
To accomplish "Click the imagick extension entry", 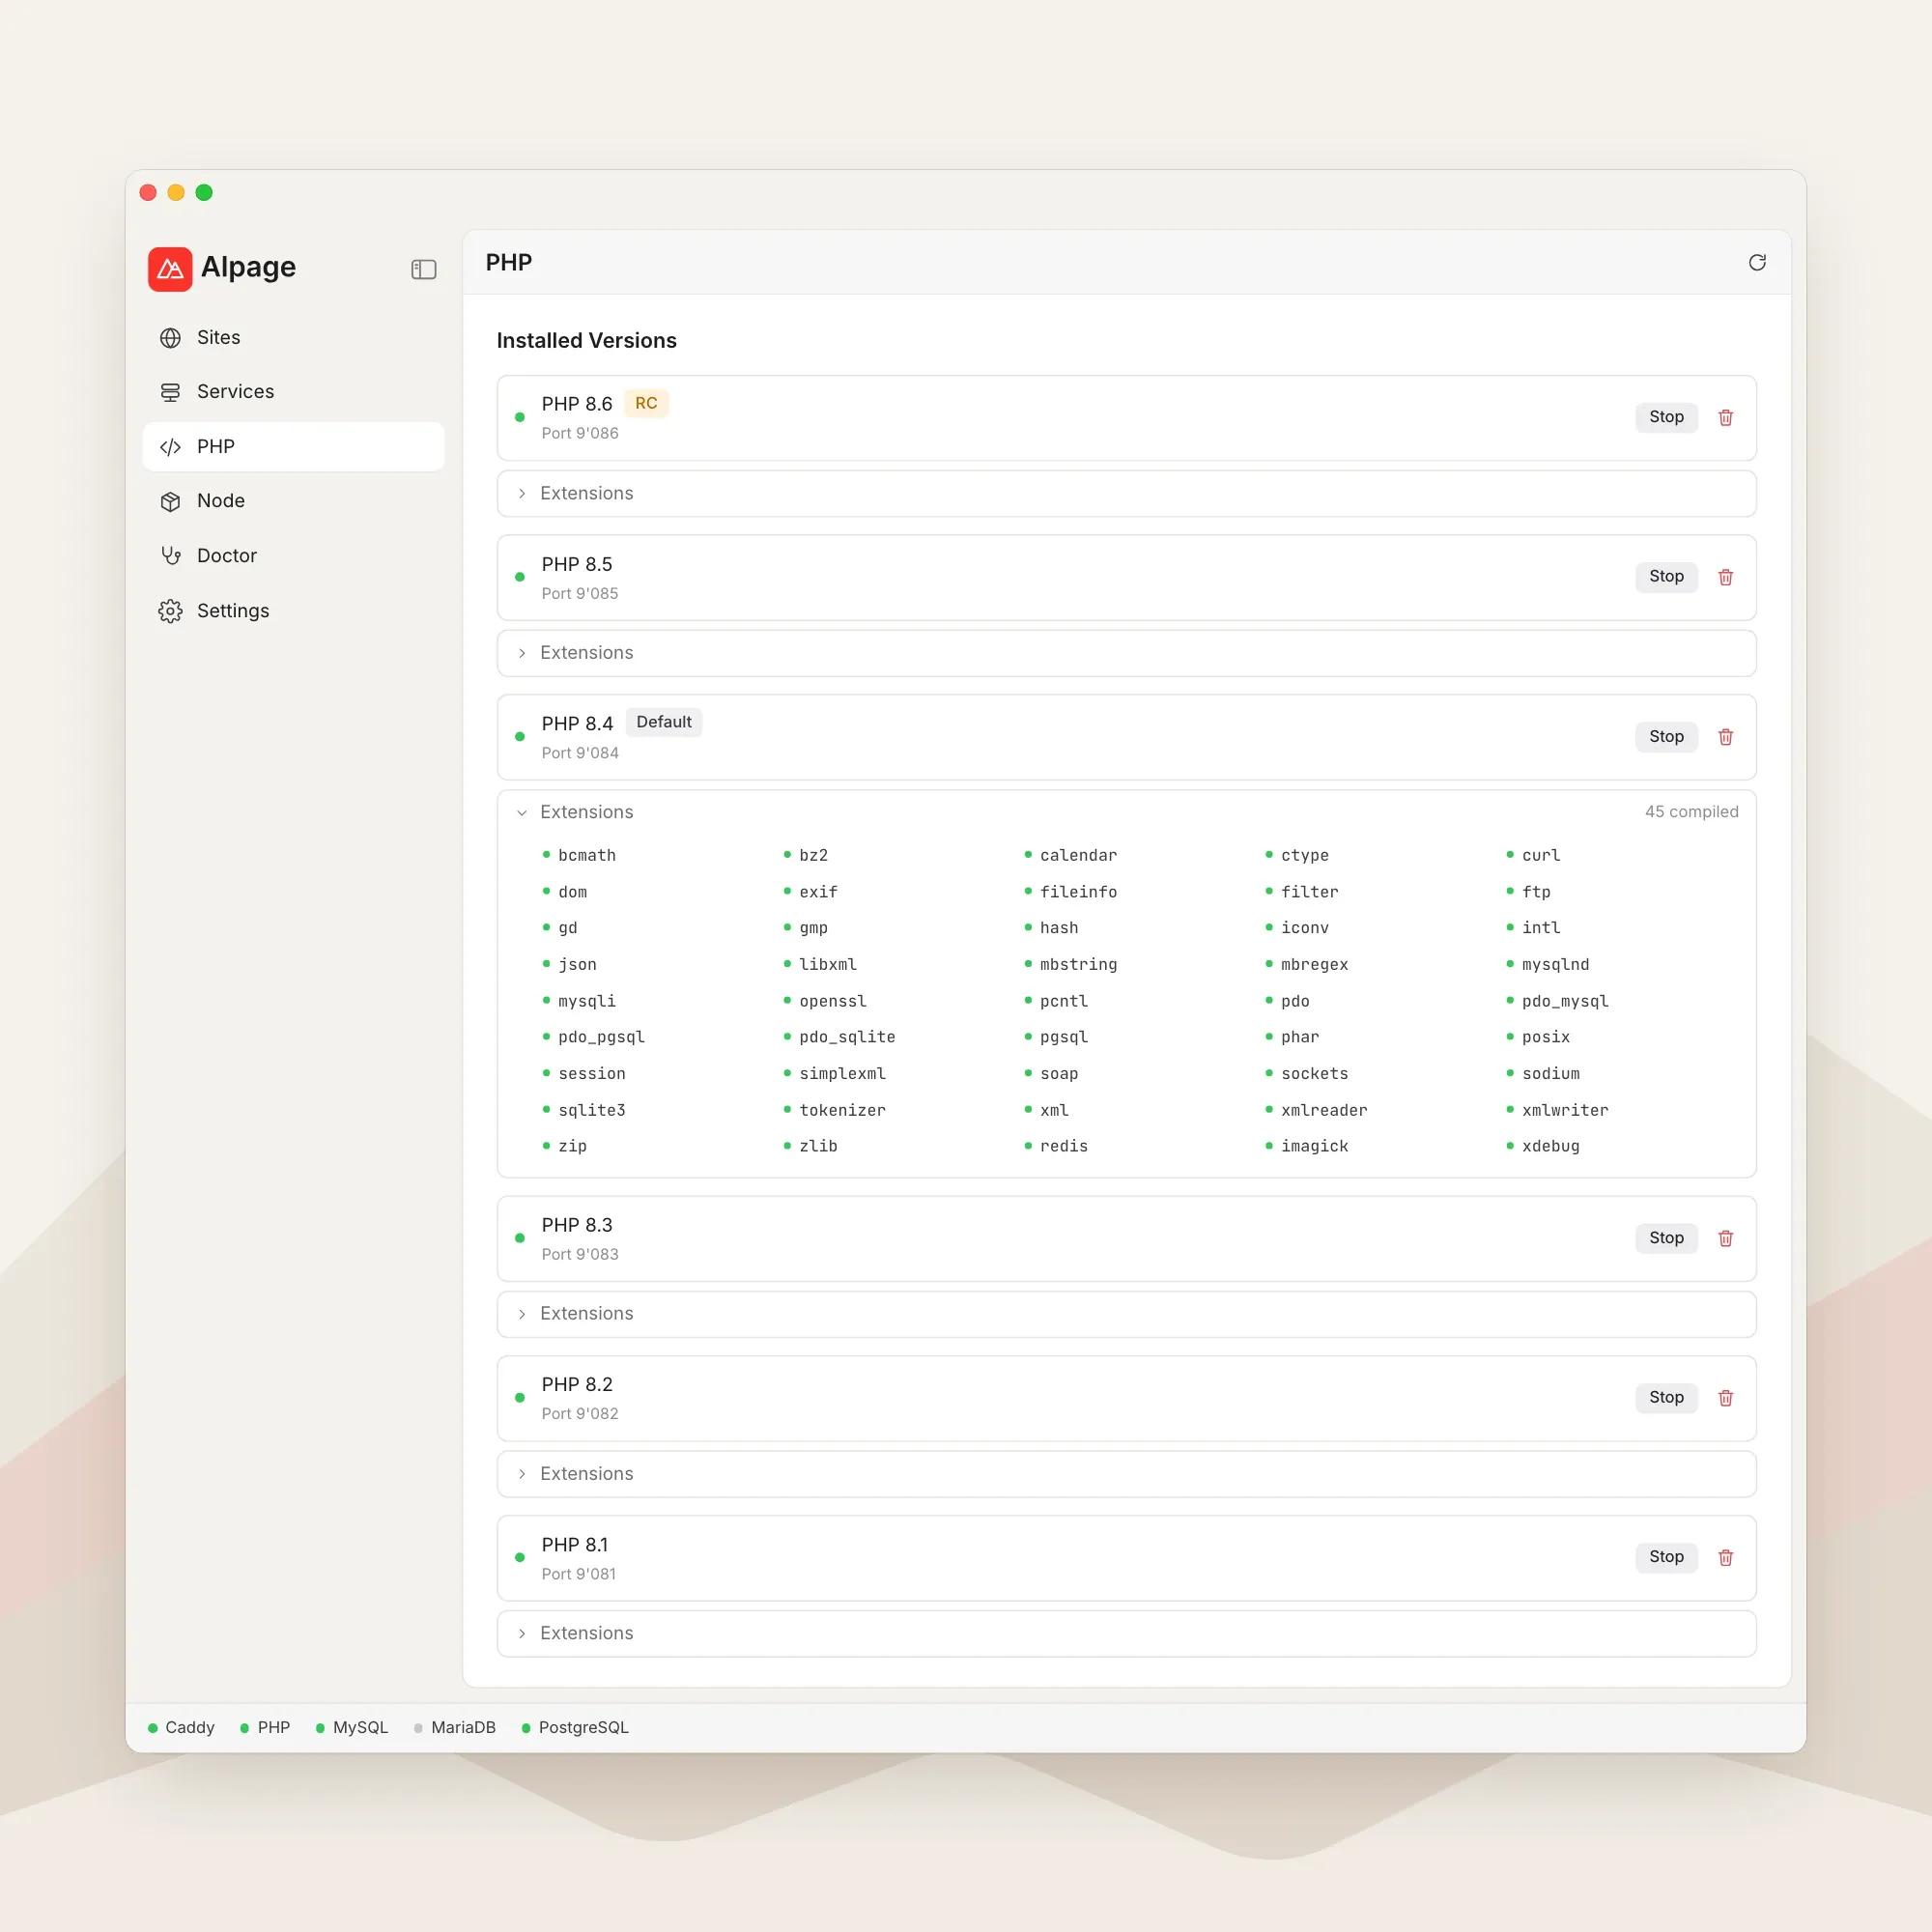I will click(x=1307, y=1146).
